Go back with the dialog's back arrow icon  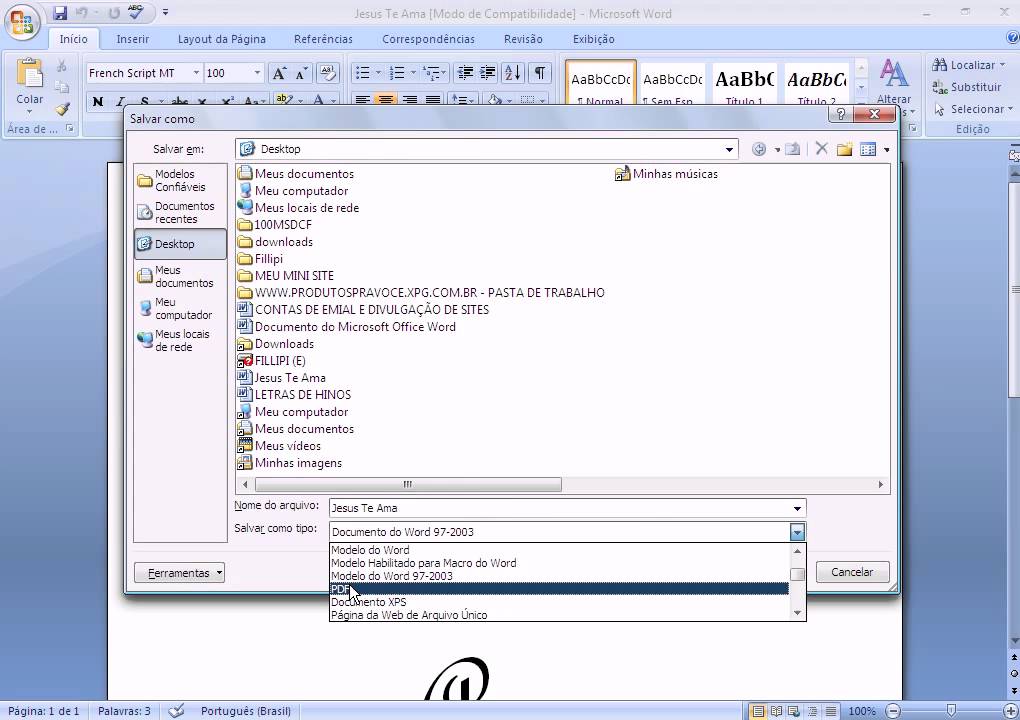(x=758, y=149)
